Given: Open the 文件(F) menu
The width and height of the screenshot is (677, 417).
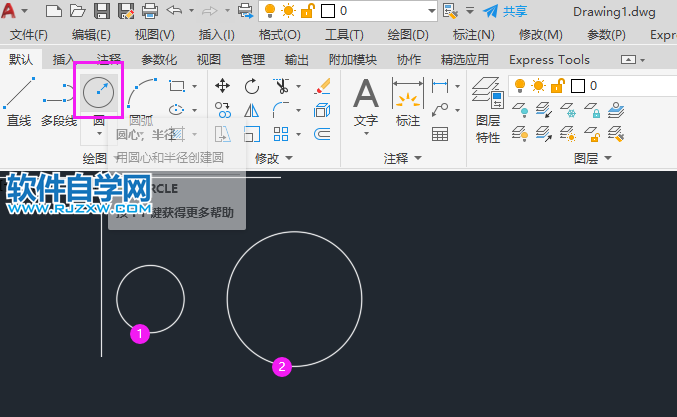Looking at the screenshot, I should (29, 35).
